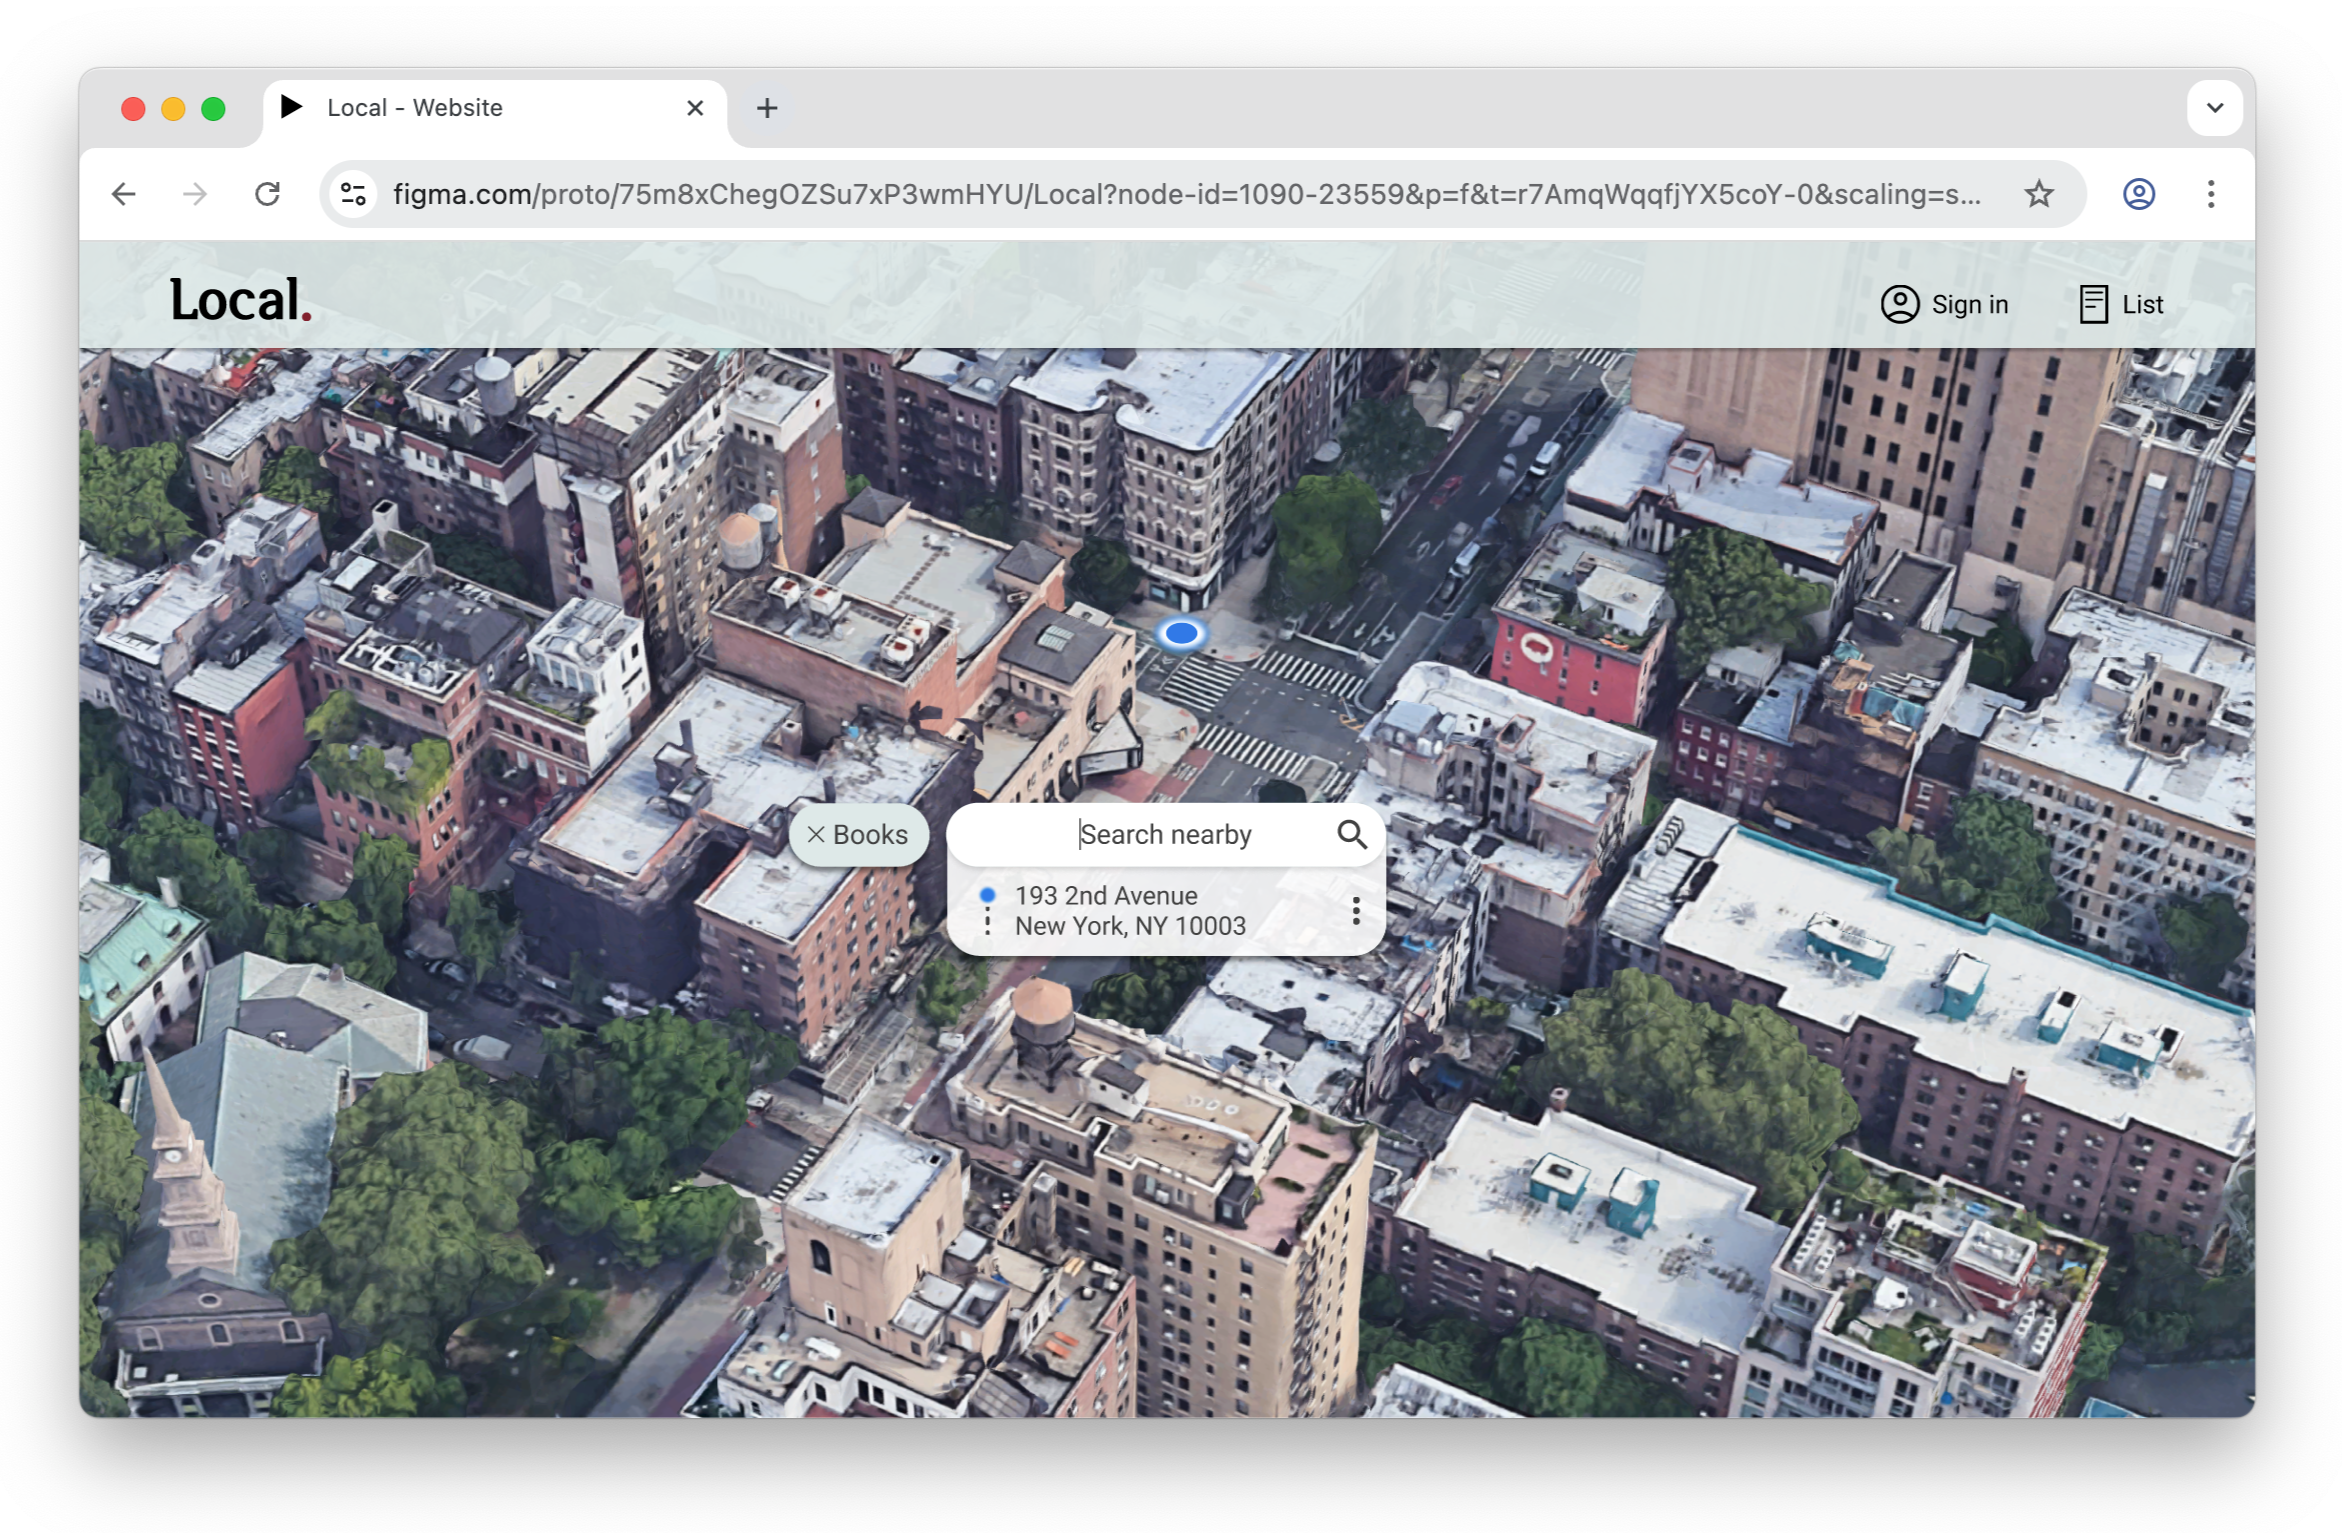Open the List view icon
This screenshot has width=2342, height=1533.
(x=2093, y=304)
